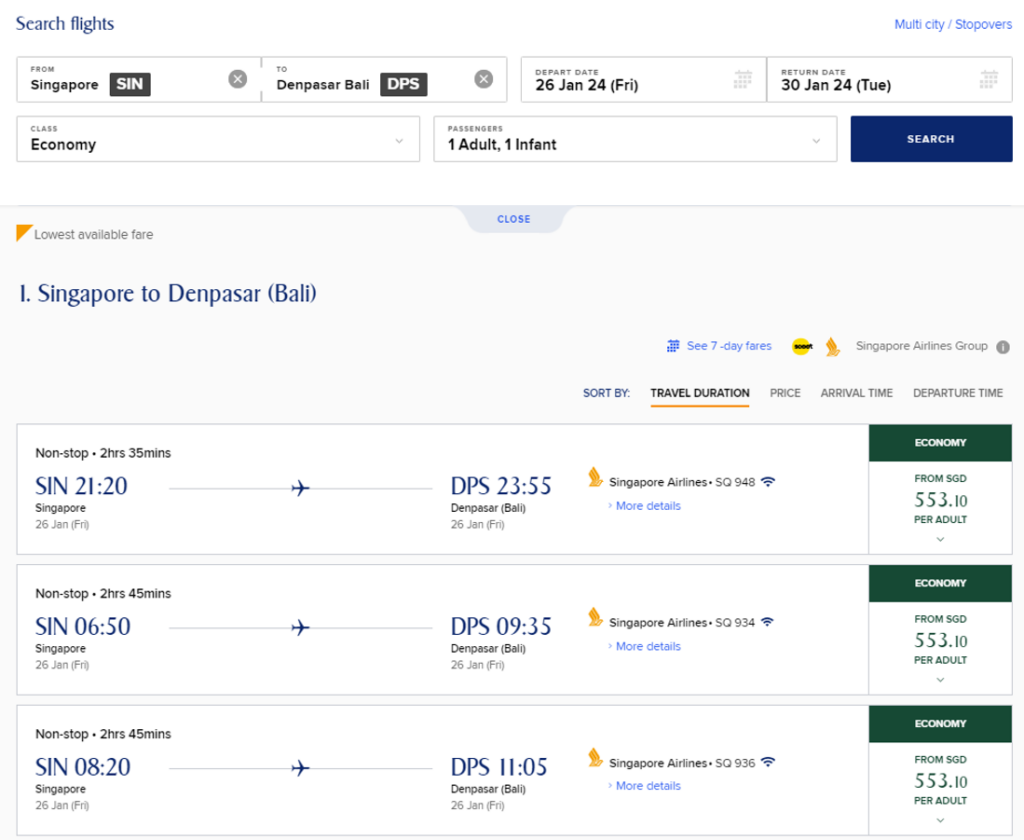Open the return date calendar icon

click(989, 77)
